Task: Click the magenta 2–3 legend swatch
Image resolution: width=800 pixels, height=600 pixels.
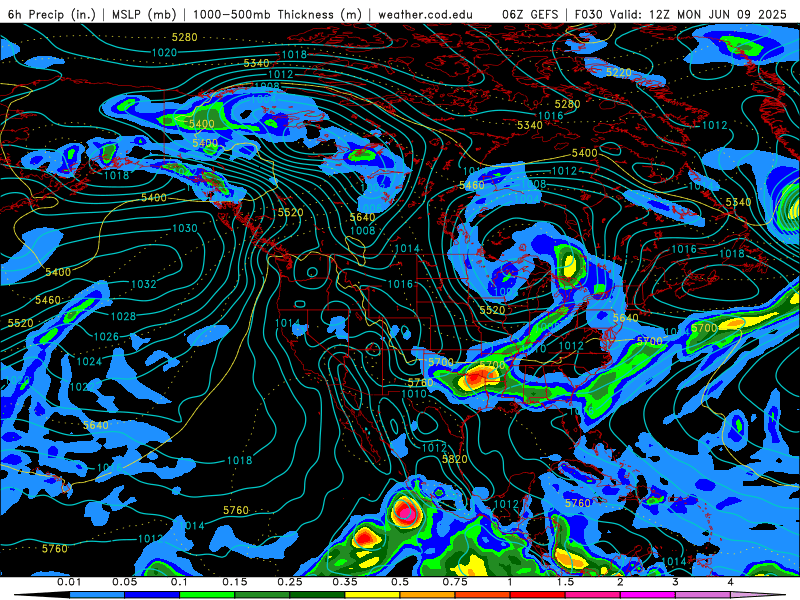Action: [648, 595]
